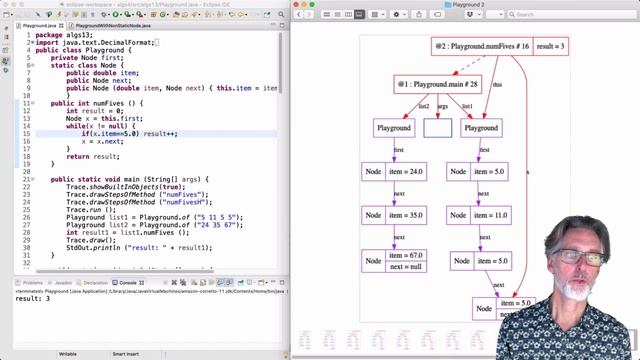The image size is (640, 360).
Task: Click the 'result: 3' console output text
Action: click(x=33, y=299)
